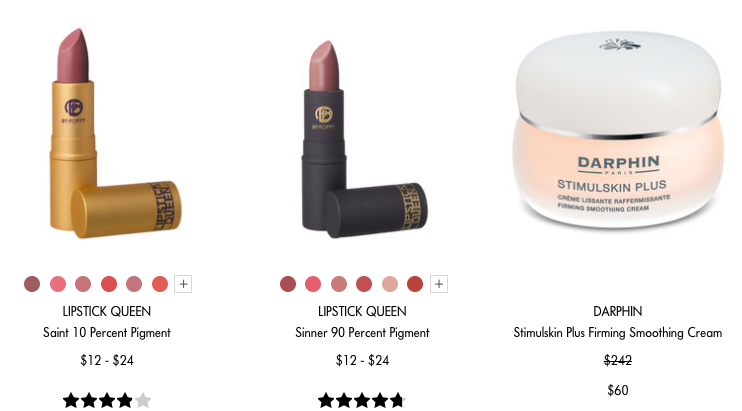Screen dimensions: 742x411
Task: Select first mauve swatch under Saint lipstick
Action: pyautogui.click(x=32, y=284)
